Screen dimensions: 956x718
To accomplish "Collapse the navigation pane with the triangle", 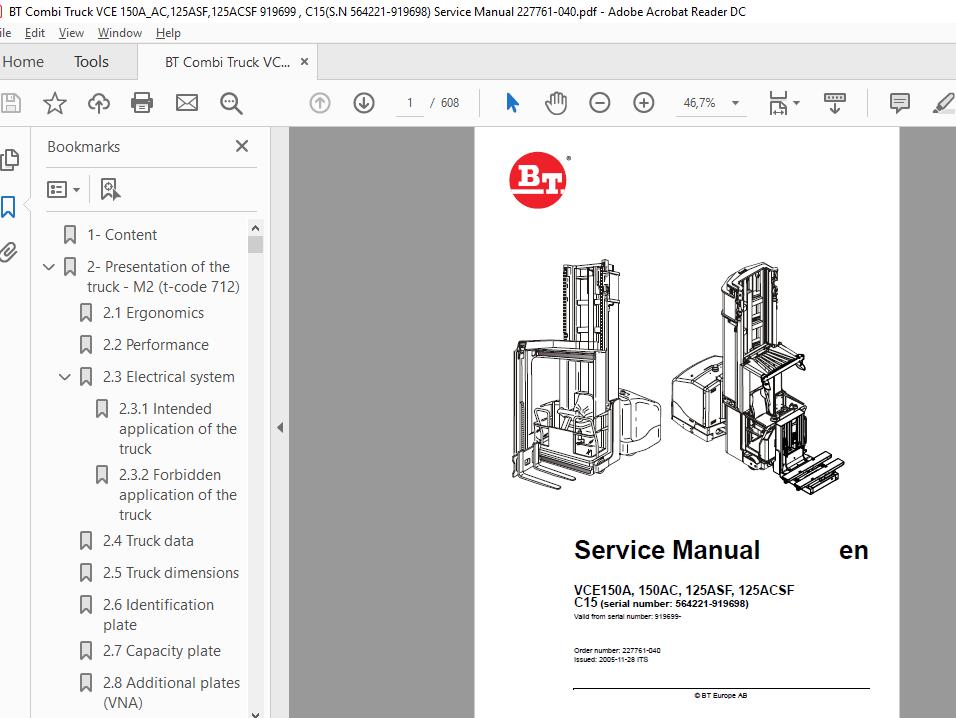I will [280, 427].
